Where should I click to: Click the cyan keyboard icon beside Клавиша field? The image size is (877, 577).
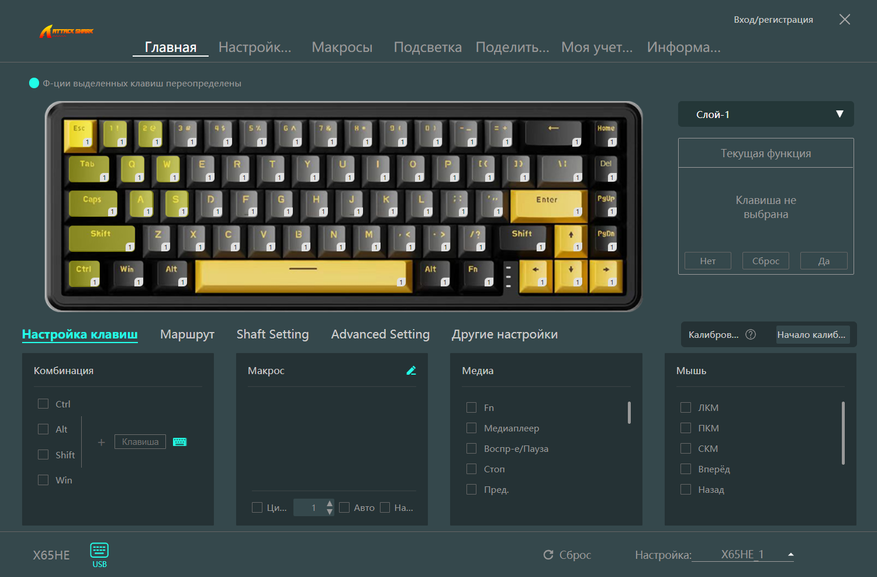[x=180, y=442]
